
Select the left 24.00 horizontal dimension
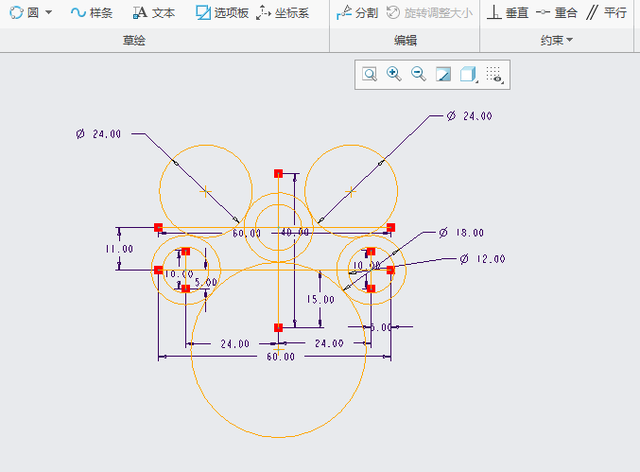pyautogui.click(x=235, y=344)
